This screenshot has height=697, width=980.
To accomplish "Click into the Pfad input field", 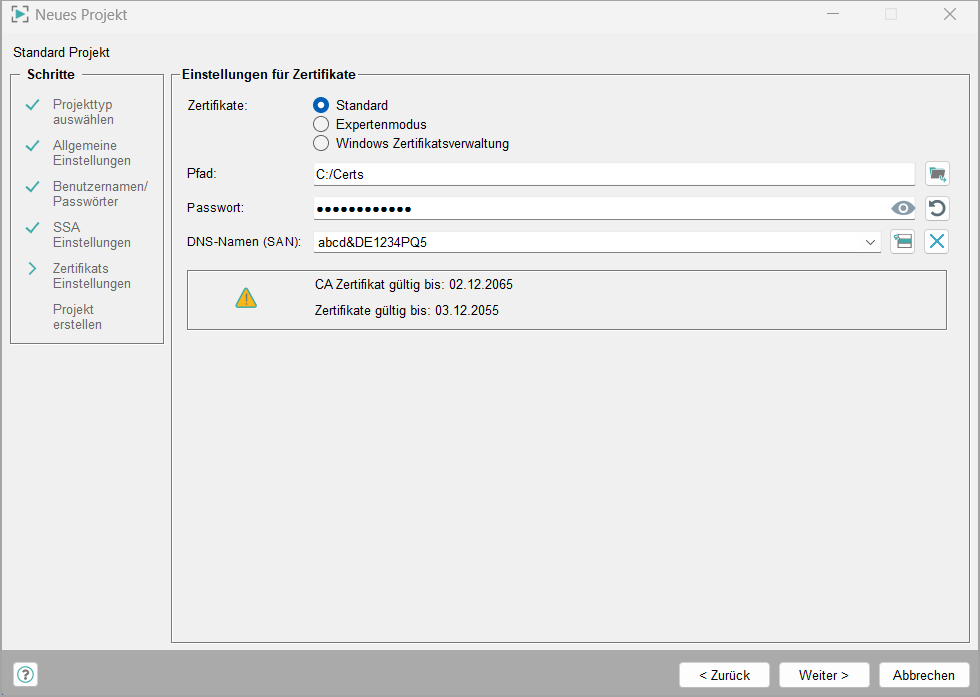I will click(613, 174).
